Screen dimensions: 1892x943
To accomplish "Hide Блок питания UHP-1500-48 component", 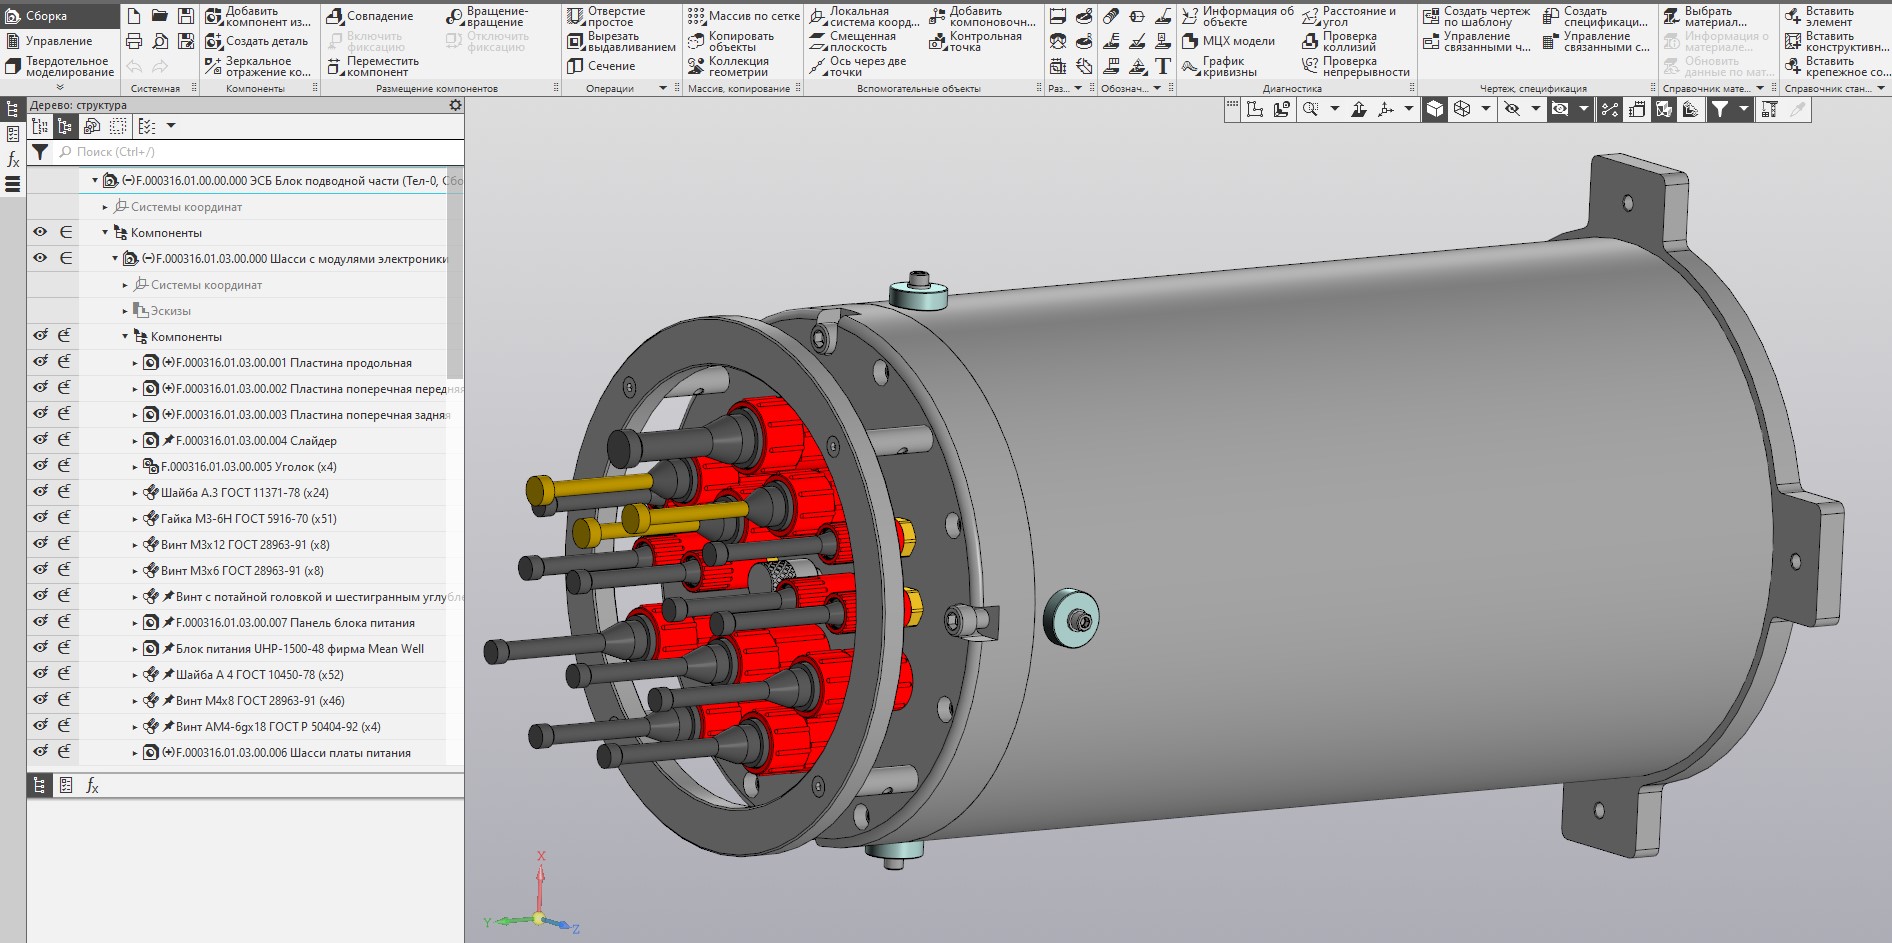I will 40,648.
